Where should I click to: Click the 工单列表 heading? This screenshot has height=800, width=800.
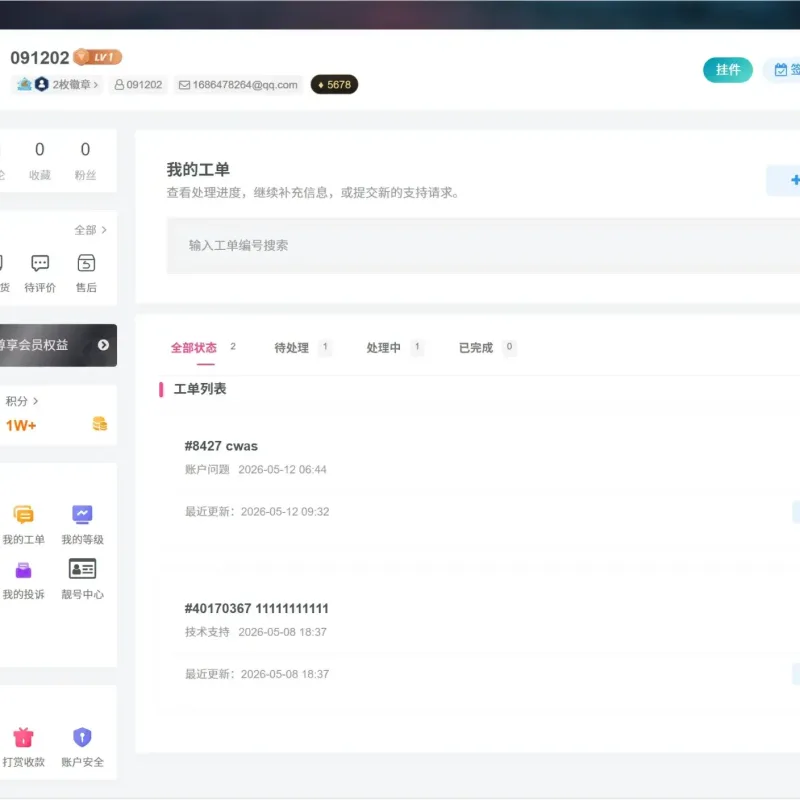click(199, 389)
